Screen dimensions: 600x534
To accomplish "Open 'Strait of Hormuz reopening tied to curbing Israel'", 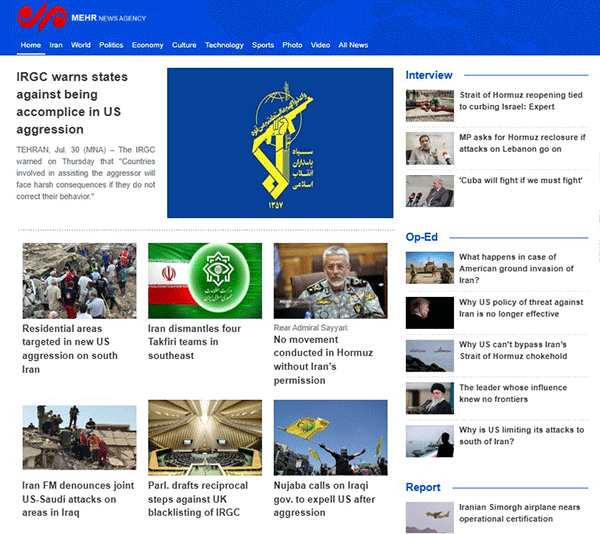I will tap(521, 101).
